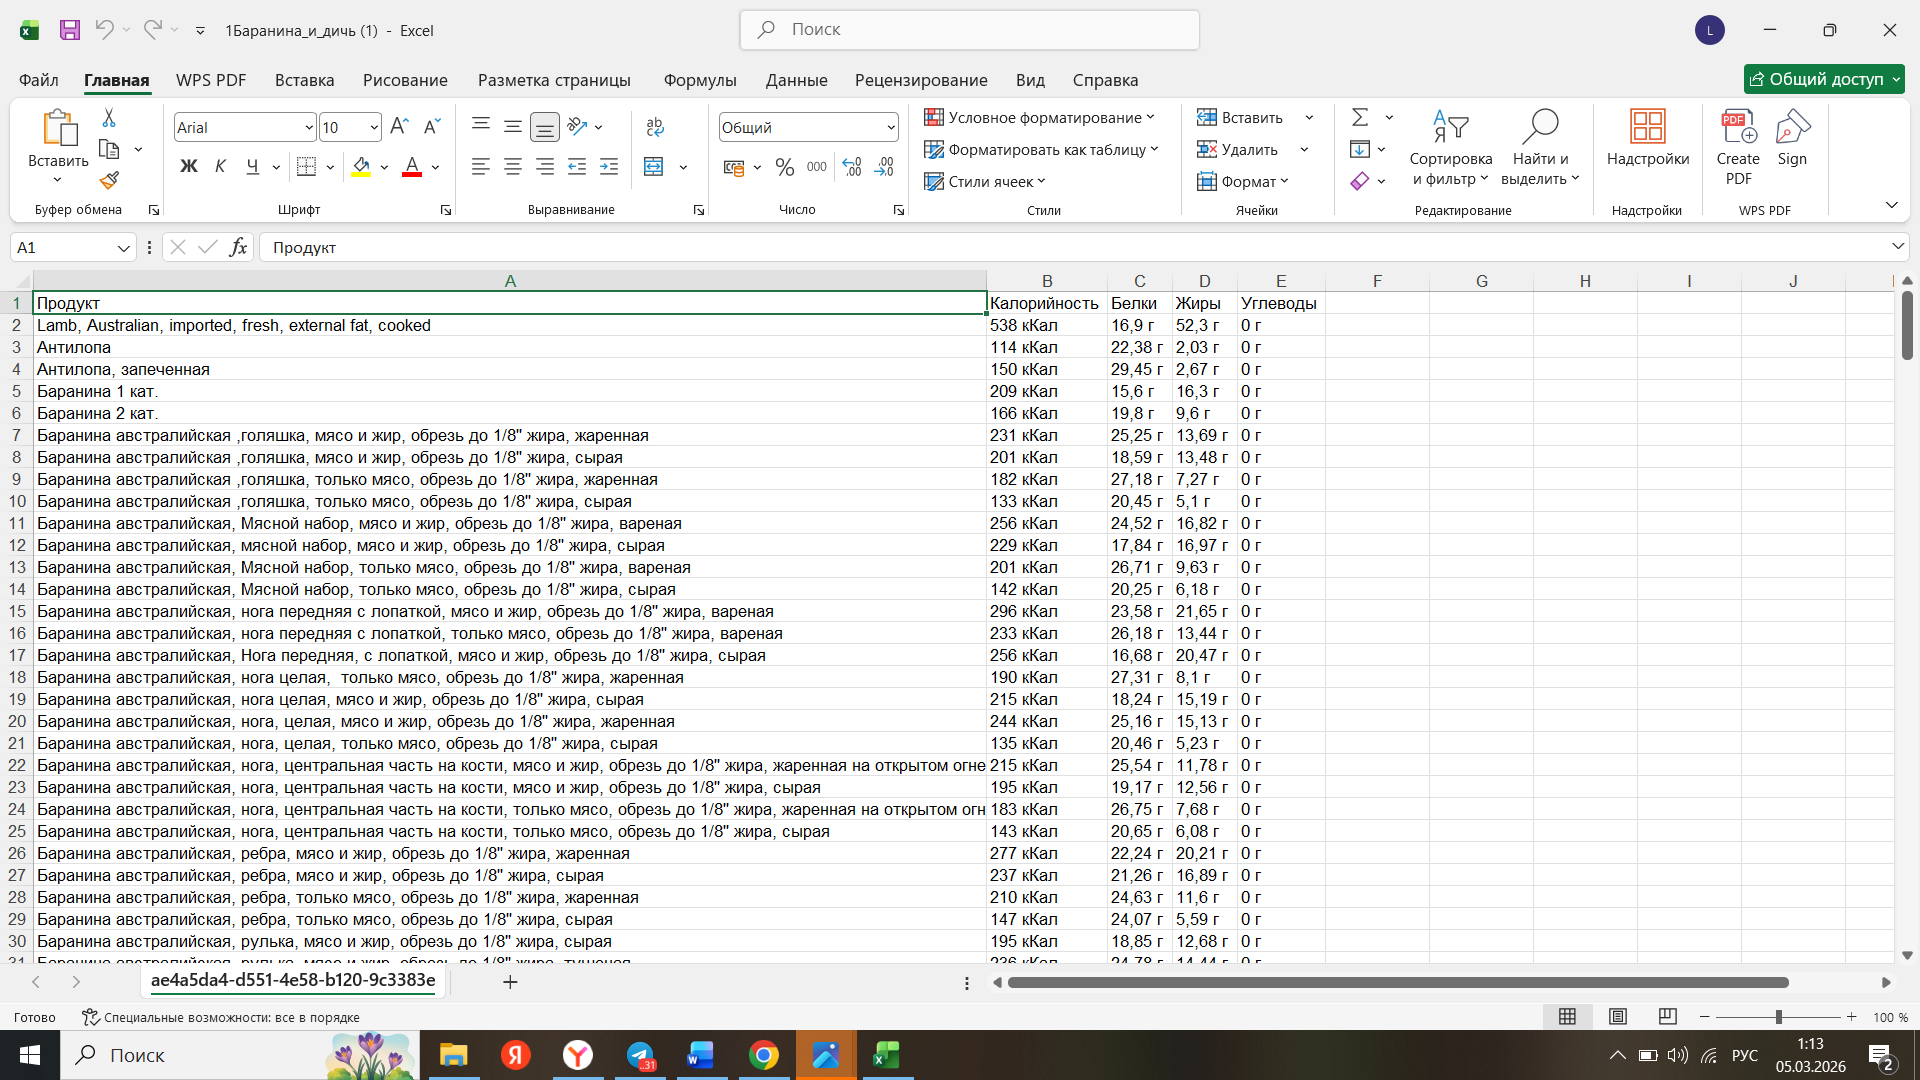Click Create PDF in WPS PDF group

click(1738, 147)
